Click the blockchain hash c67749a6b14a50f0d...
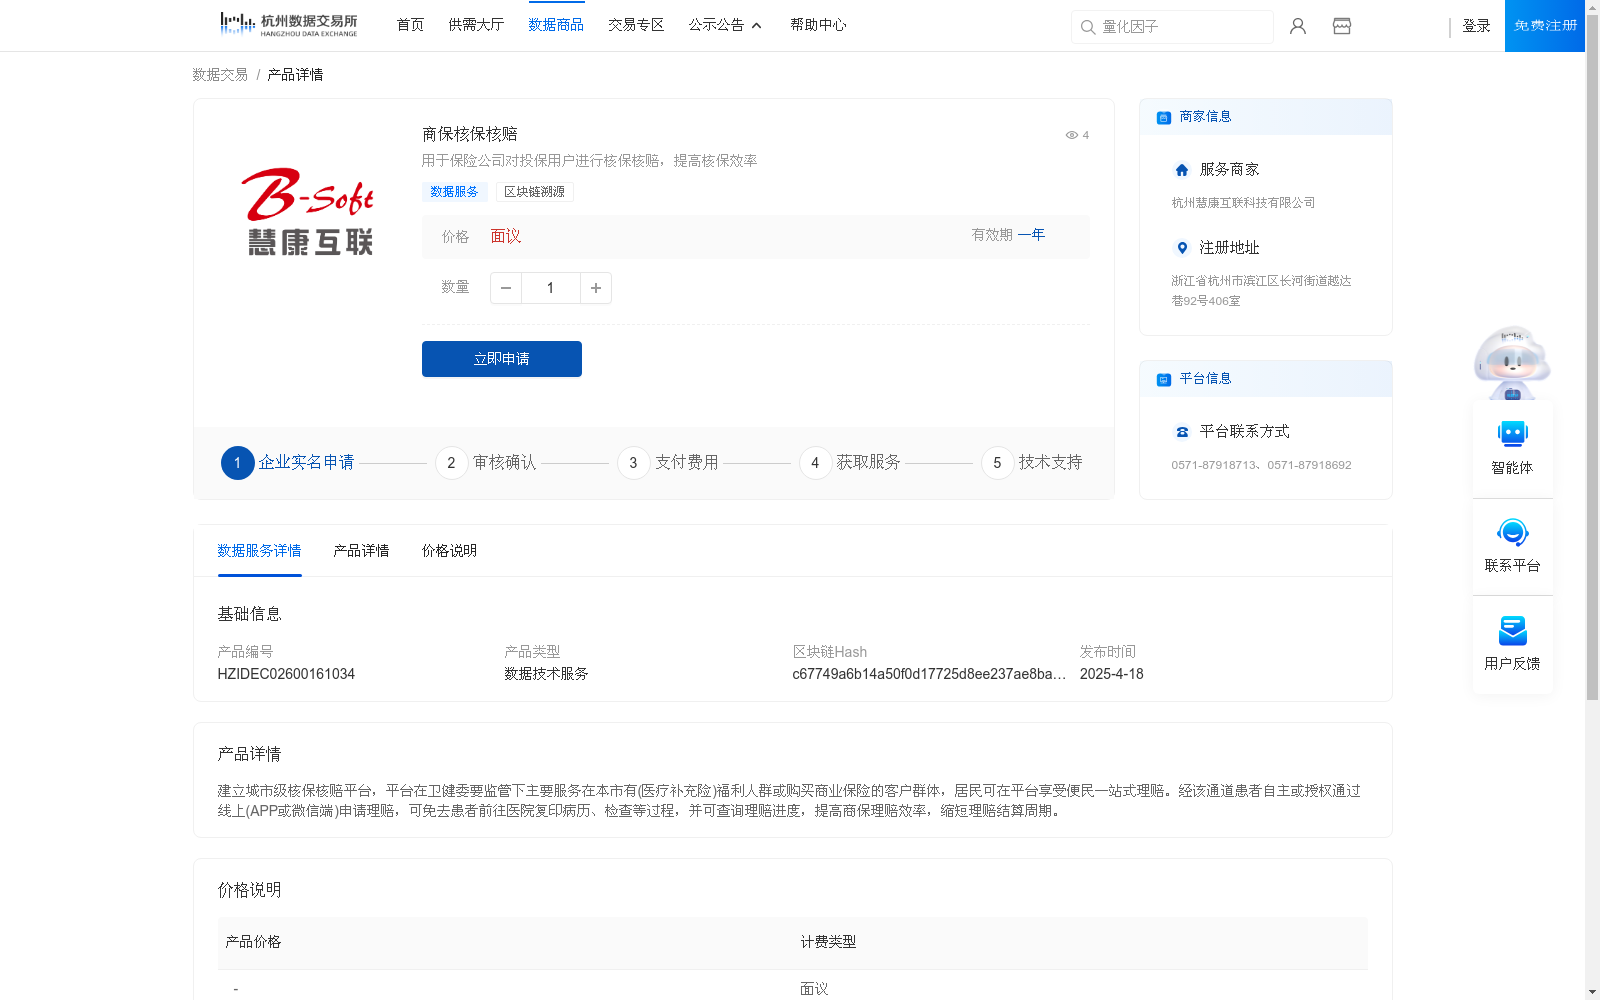Viewport: 1600px width, 1000px height. click(929, 674)
